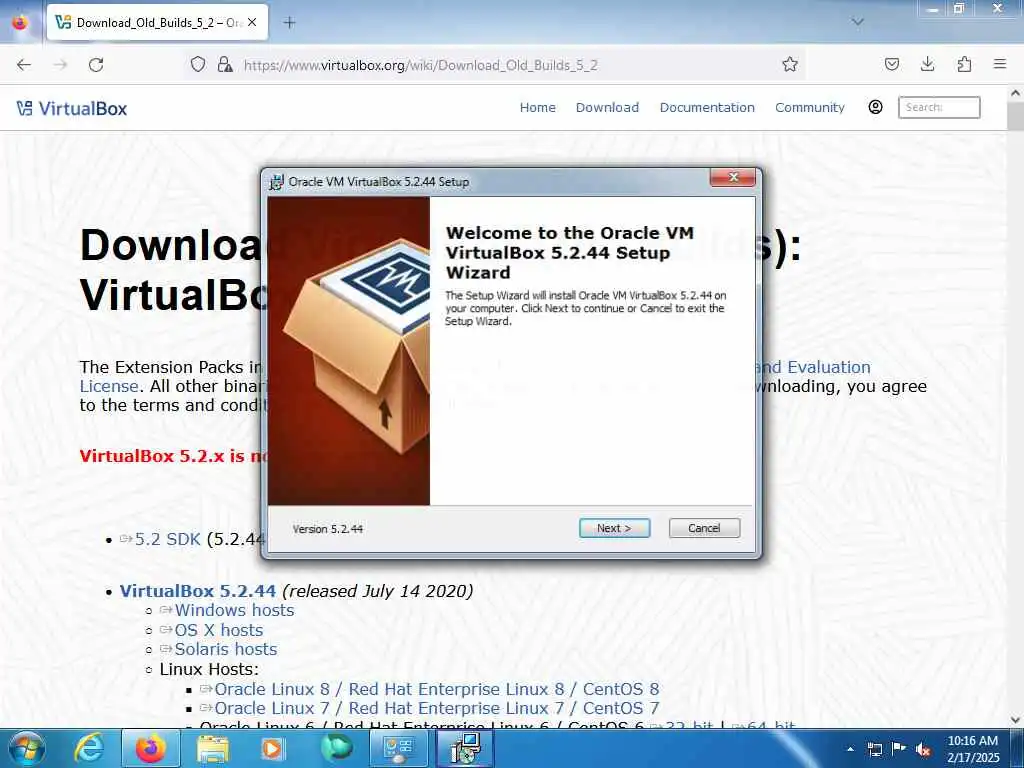The height and width of the screenshot is (768, 1024).
Task: Click the VirtualBox site logo
Action: coord(72,108)
